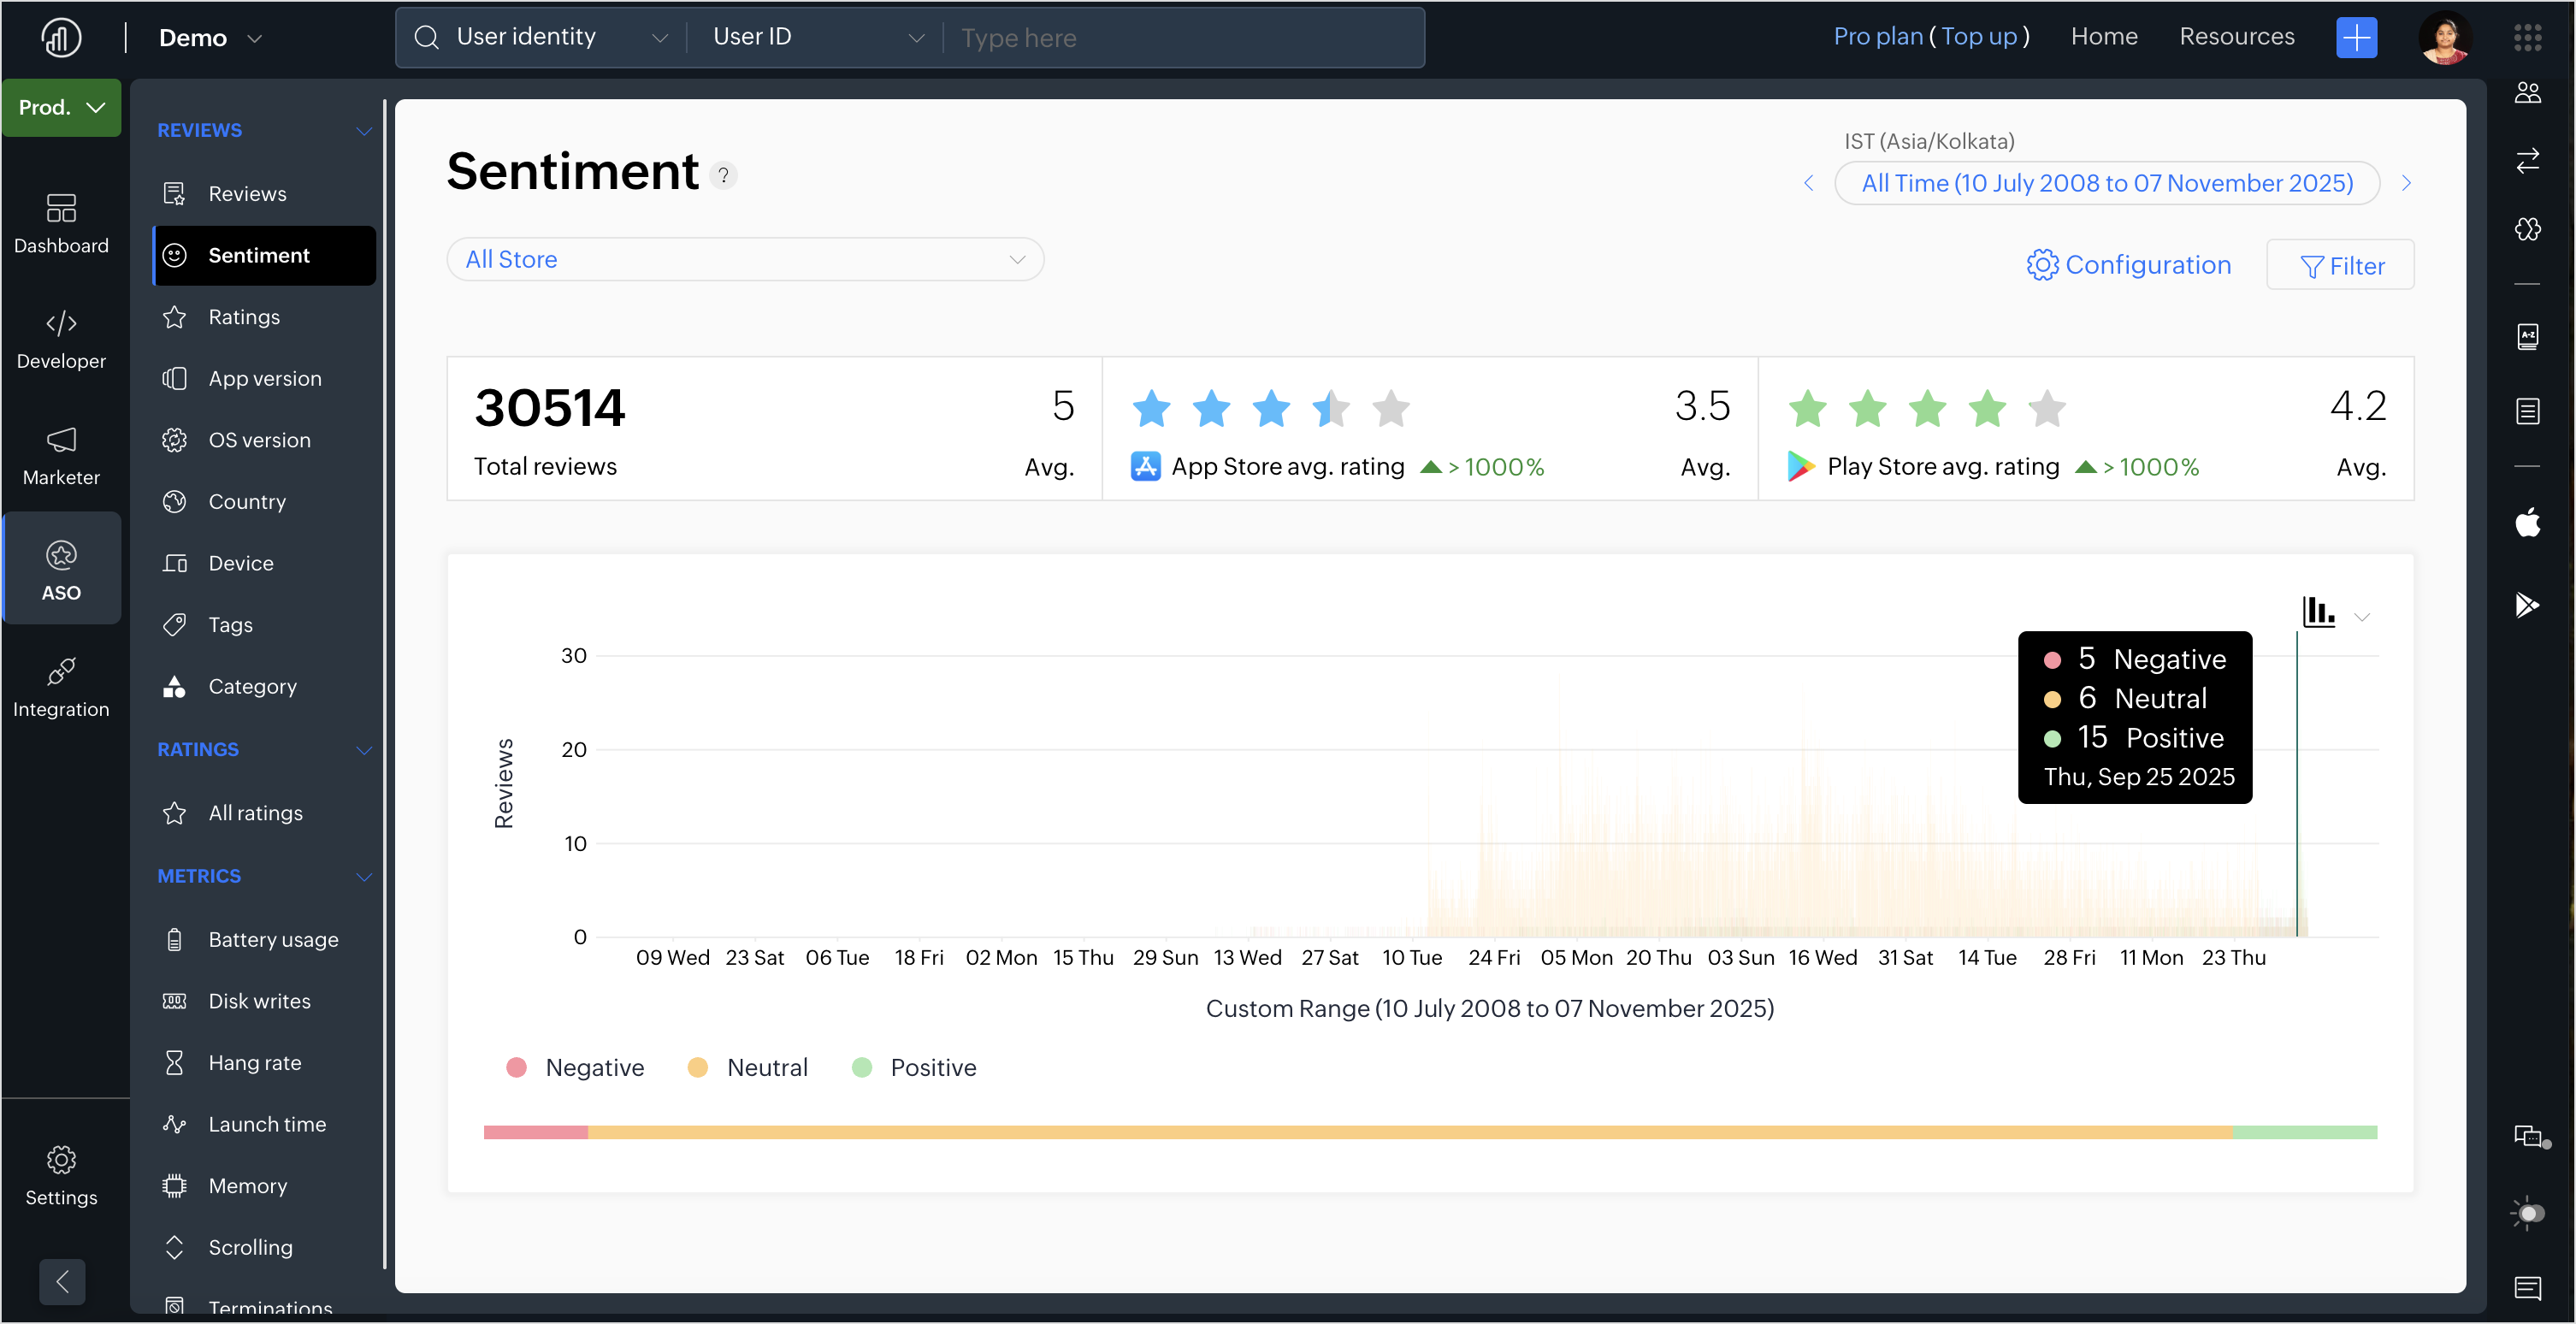Image resolution: width=2576 pixels, height=1324 pixels.
Task: Open the Configuration gear link
Action: click(2128, 265)
